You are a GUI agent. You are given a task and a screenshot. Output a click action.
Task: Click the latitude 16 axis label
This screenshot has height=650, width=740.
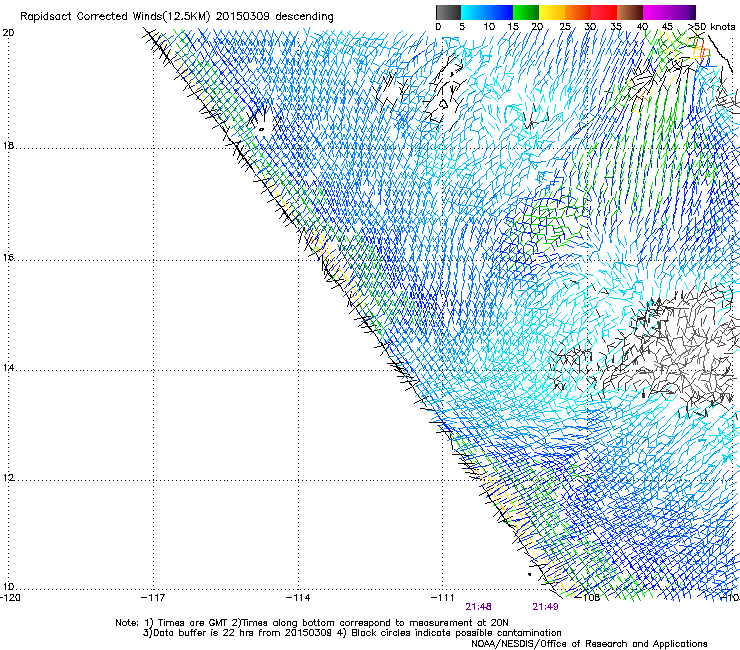coord(8,258)
